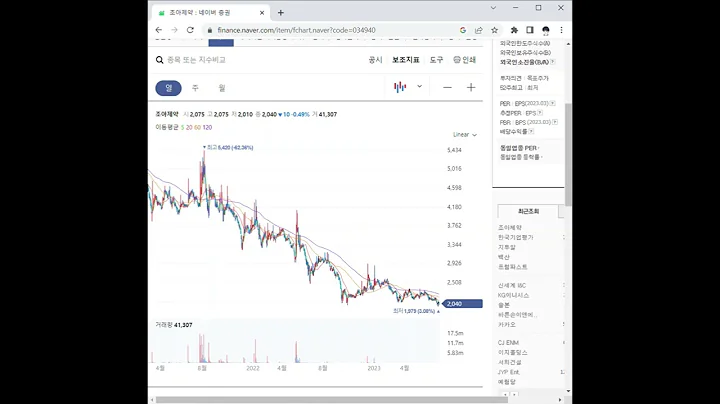This screenshot has height=404, width=720.
Task: Click the 거래량 41,307 volume label
Action: point(174,325)
